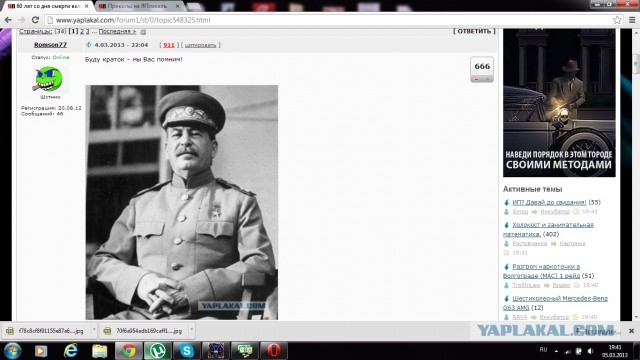Click the scrollbar down arrow
Screen dimensions: 640x360
[x=636, y=317]
